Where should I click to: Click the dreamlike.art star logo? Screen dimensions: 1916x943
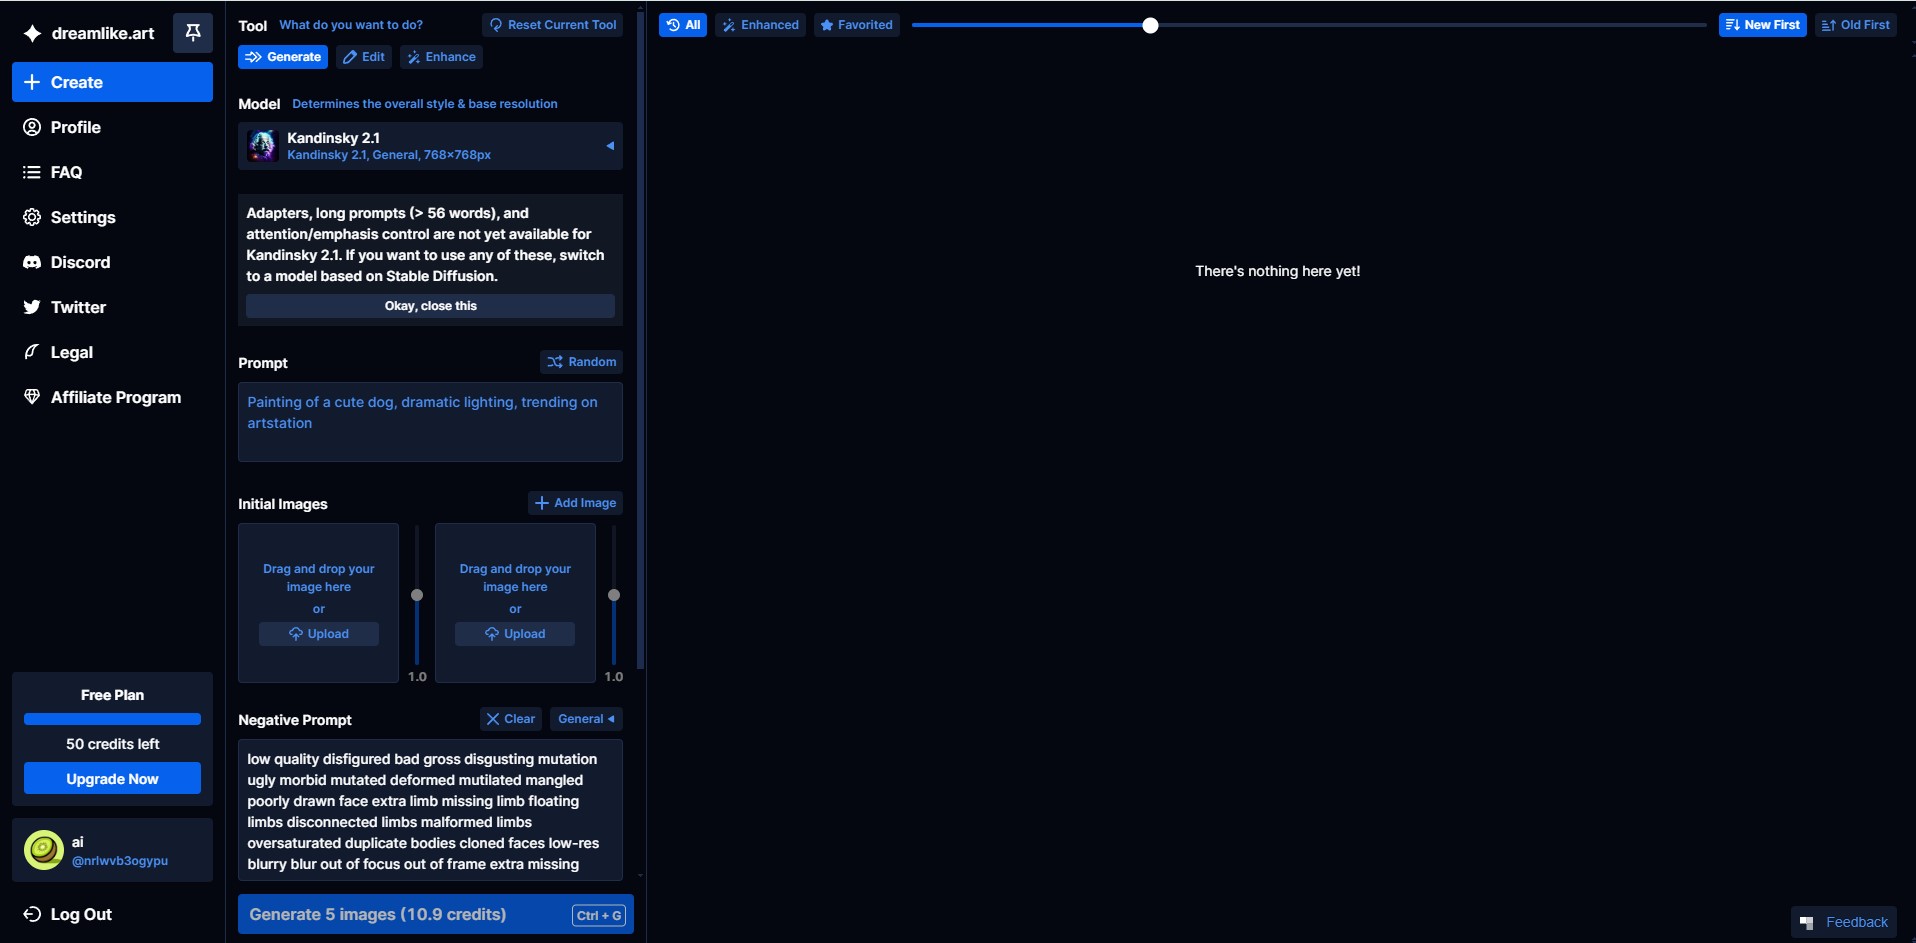32,34
